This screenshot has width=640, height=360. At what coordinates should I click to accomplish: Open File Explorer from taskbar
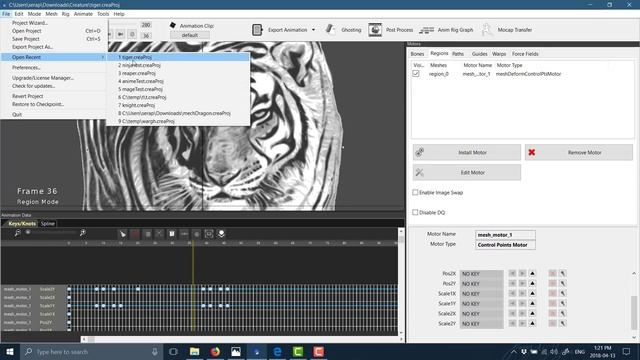point(194,351)
